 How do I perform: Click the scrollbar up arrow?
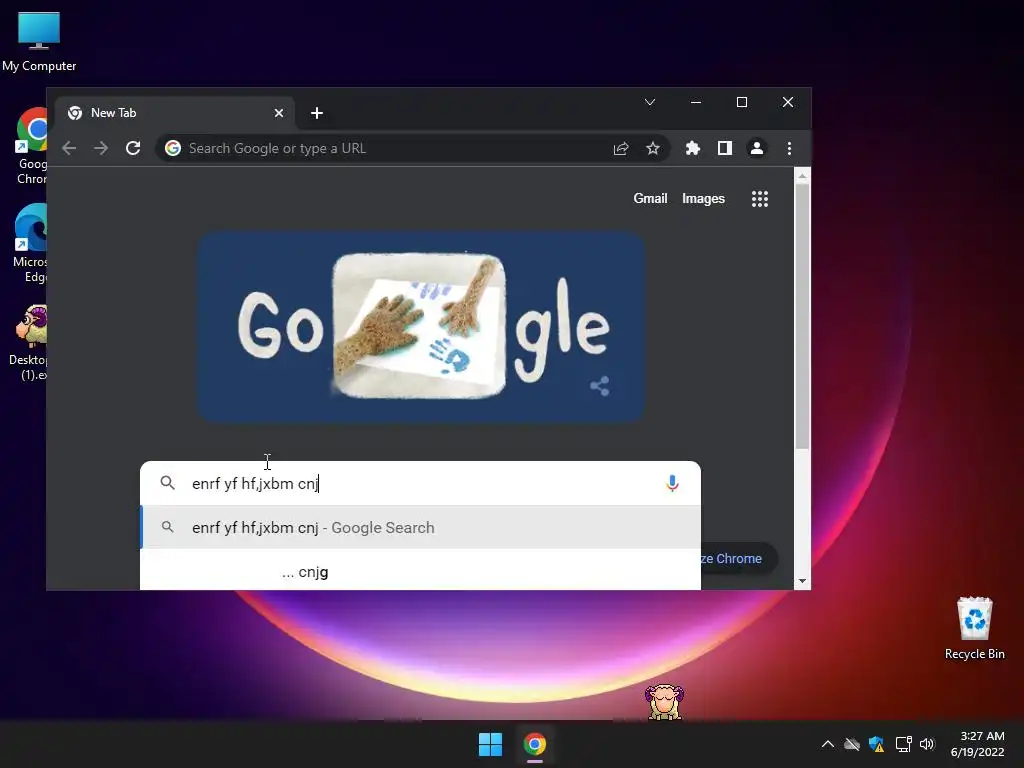pyautogui.click(x=802, y=176)
